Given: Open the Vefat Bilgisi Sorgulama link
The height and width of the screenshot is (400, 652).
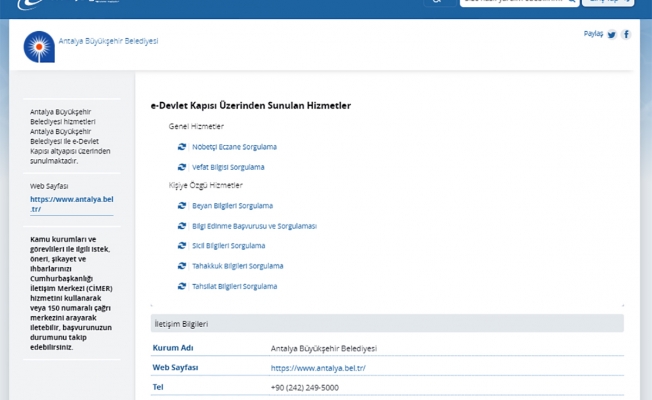Looking at the screenshot, I should (228, 167).
